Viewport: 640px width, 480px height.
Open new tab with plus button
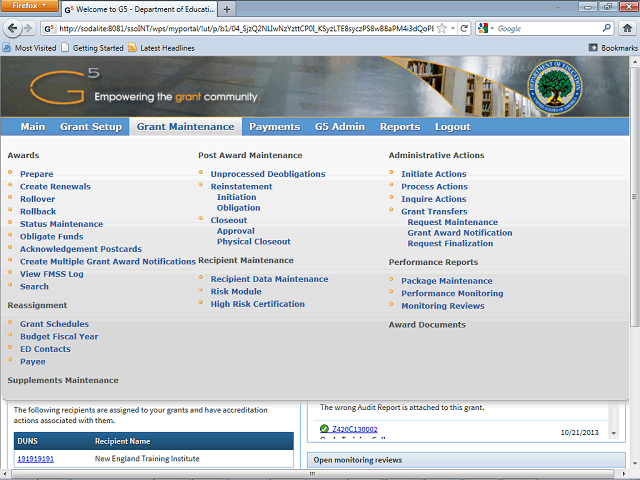(227, 9)
